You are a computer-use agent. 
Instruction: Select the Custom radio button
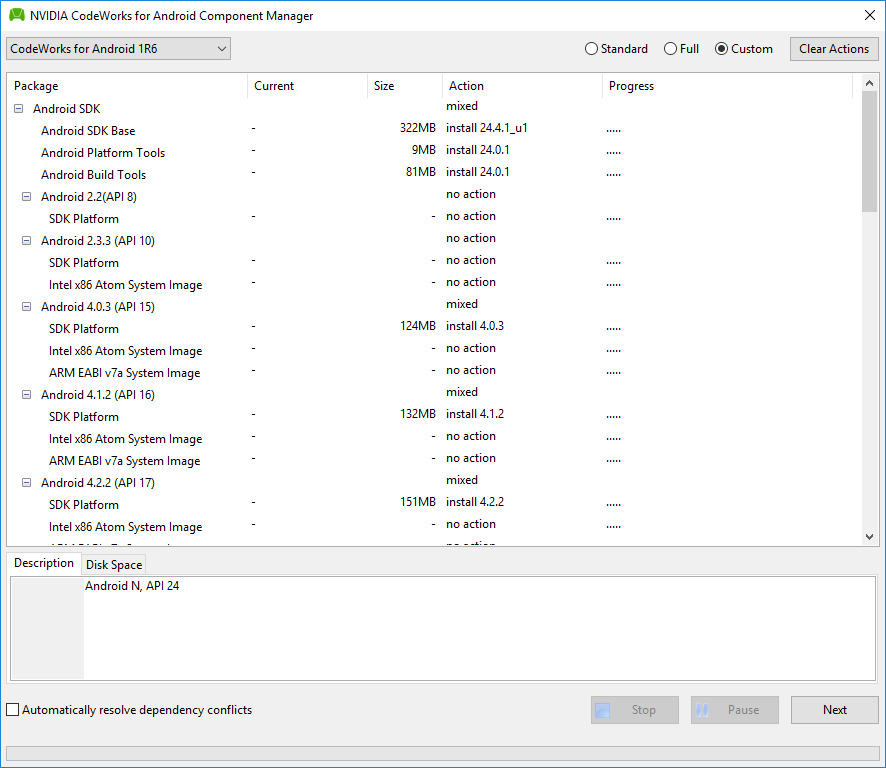[x=721, y=48]
